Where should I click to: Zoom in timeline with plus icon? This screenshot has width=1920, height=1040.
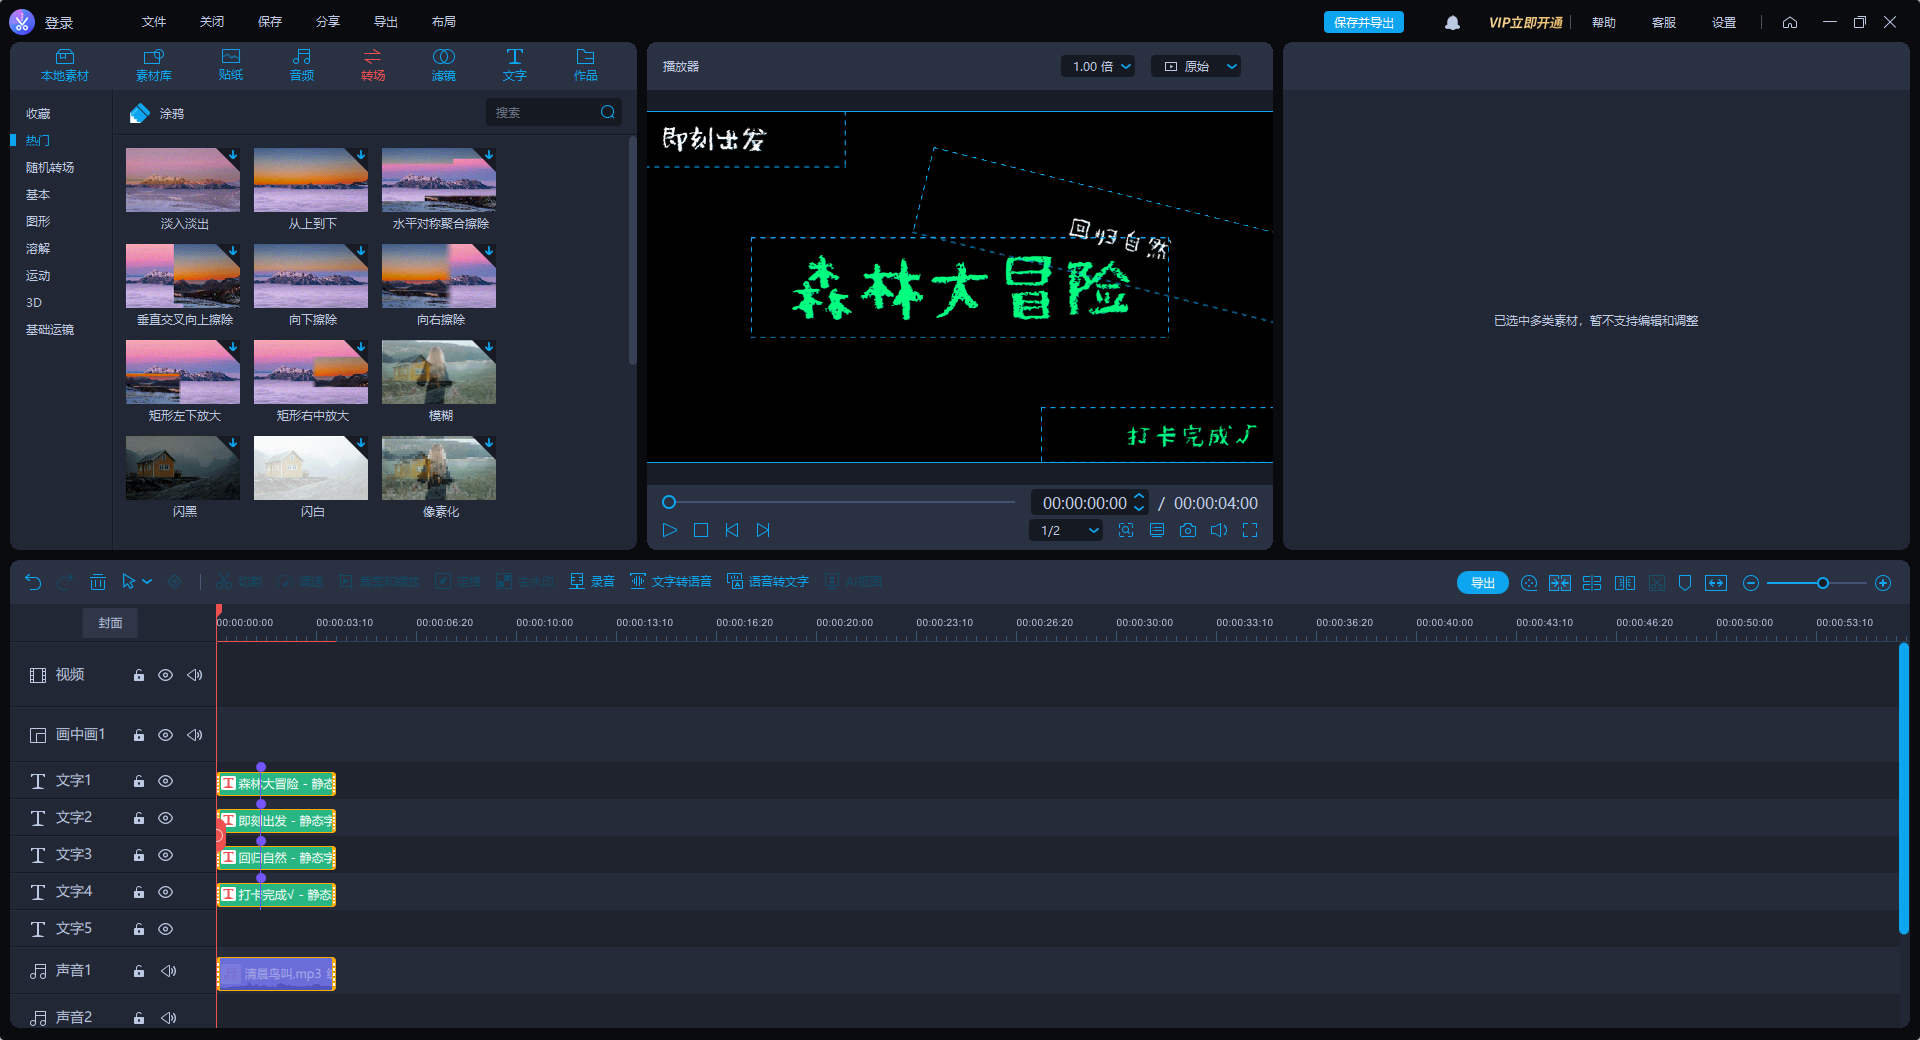(x=1882, y=583)
